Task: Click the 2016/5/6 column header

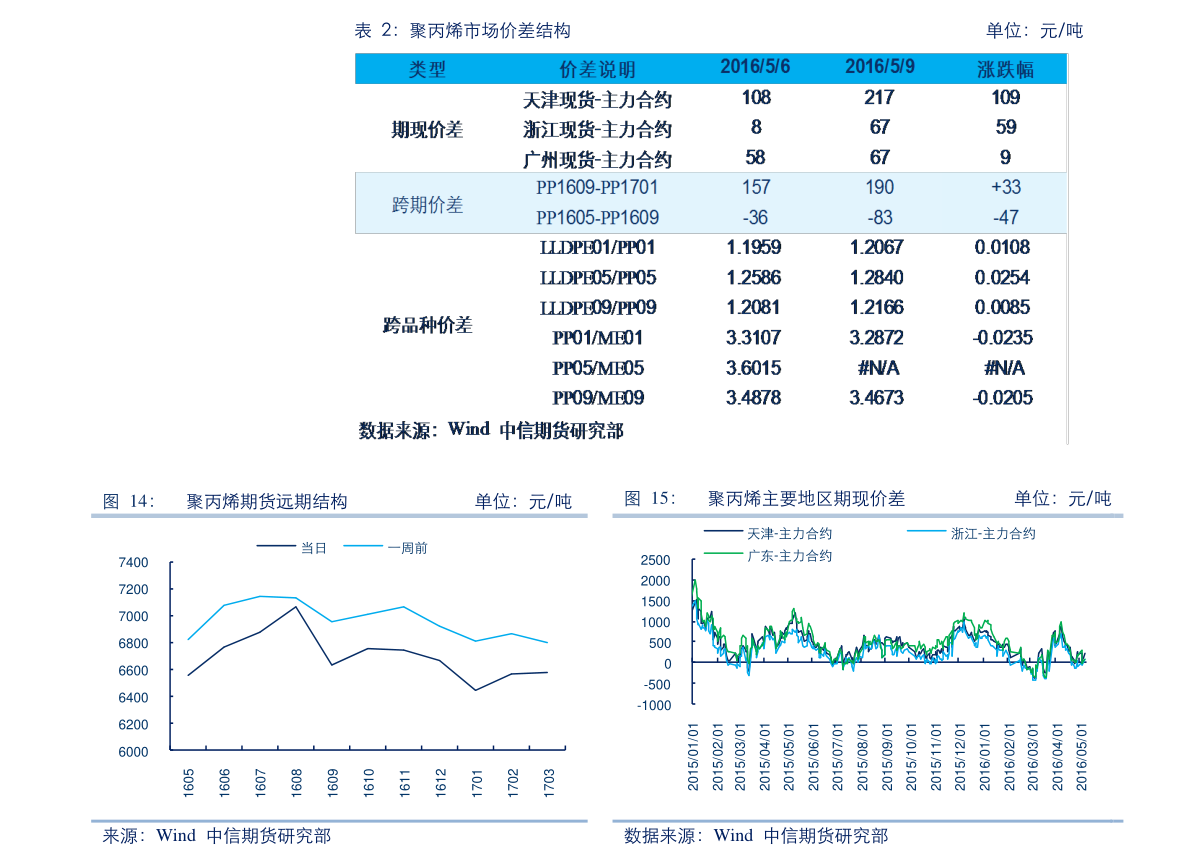Action: click(x=755, y=67)
